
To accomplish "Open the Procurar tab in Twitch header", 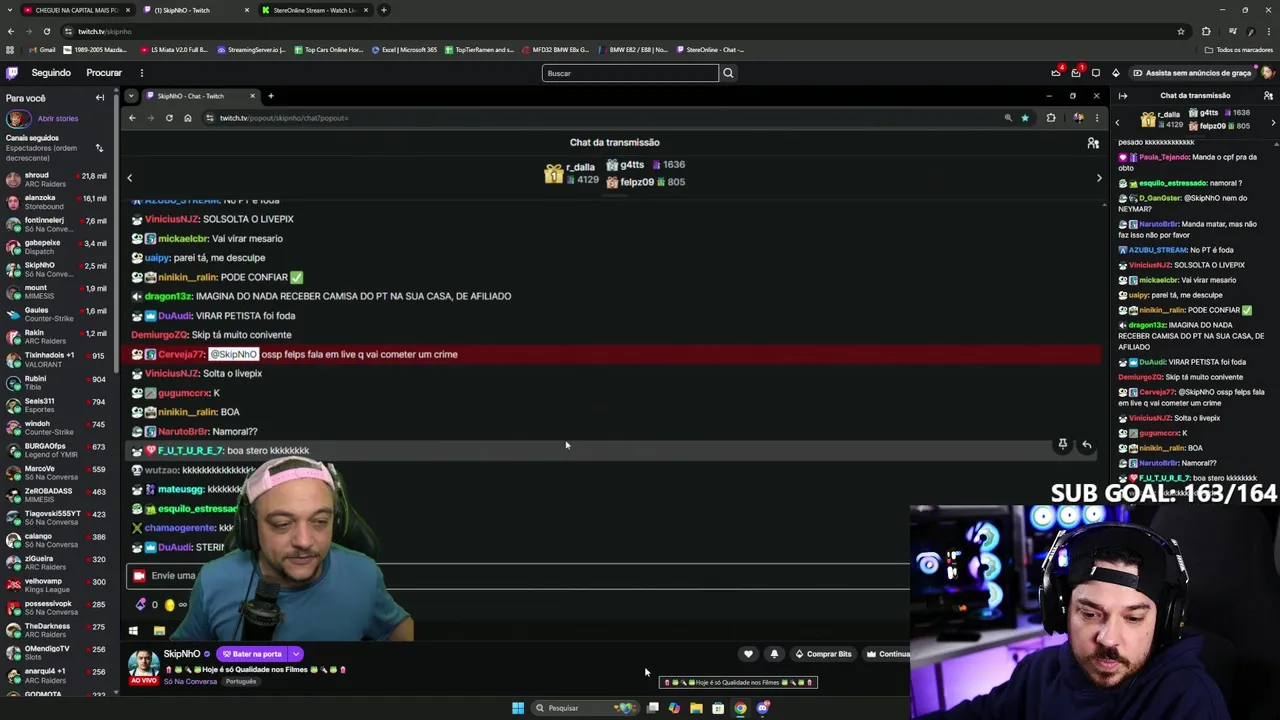I will coord(104,73).
